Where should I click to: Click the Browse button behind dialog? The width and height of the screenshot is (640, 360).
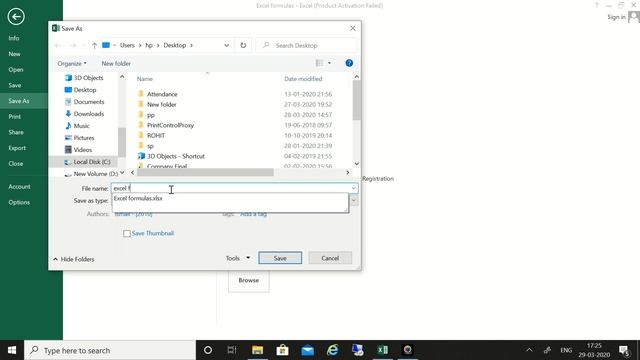249,280
